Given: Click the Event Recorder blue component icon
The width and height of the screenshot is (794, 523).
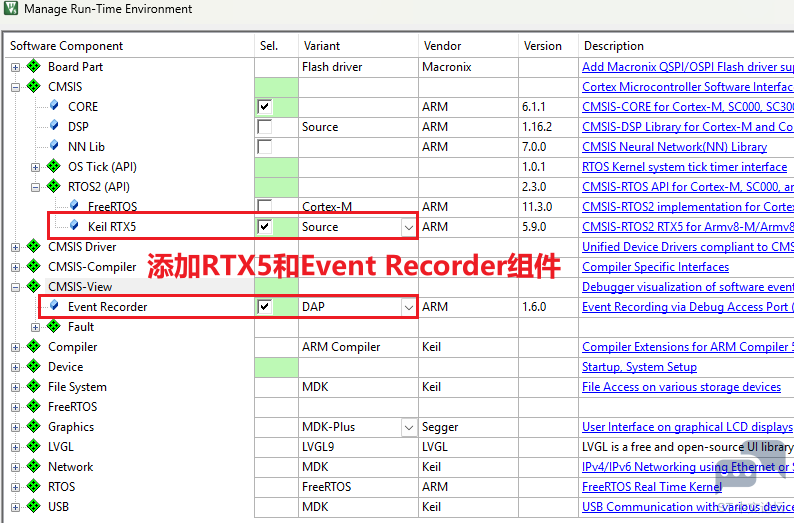Looking at the screenshot, I should (x=54, y=305).
